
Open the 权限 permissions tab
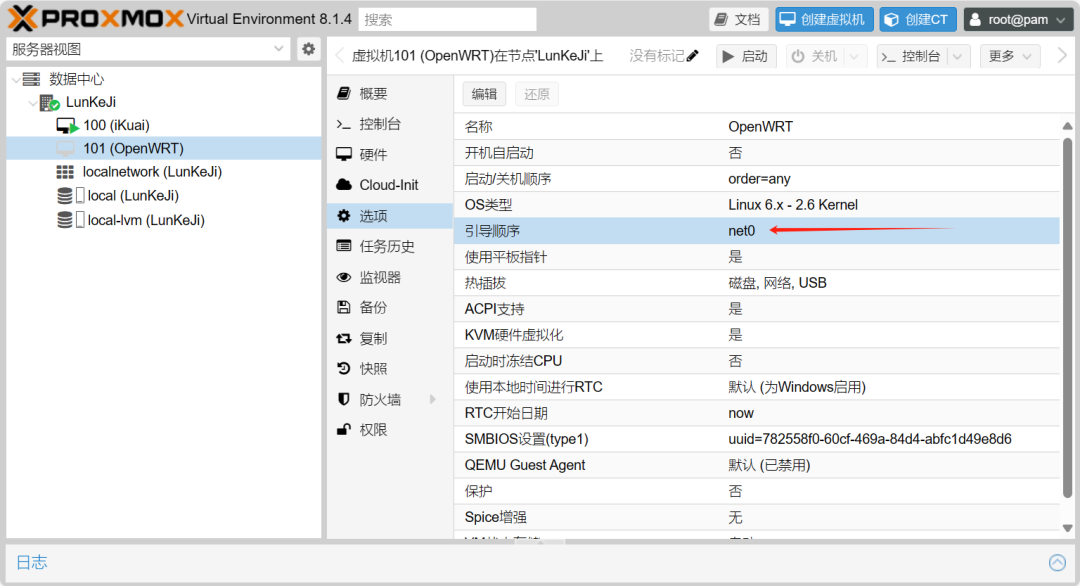tap(390, 430)
